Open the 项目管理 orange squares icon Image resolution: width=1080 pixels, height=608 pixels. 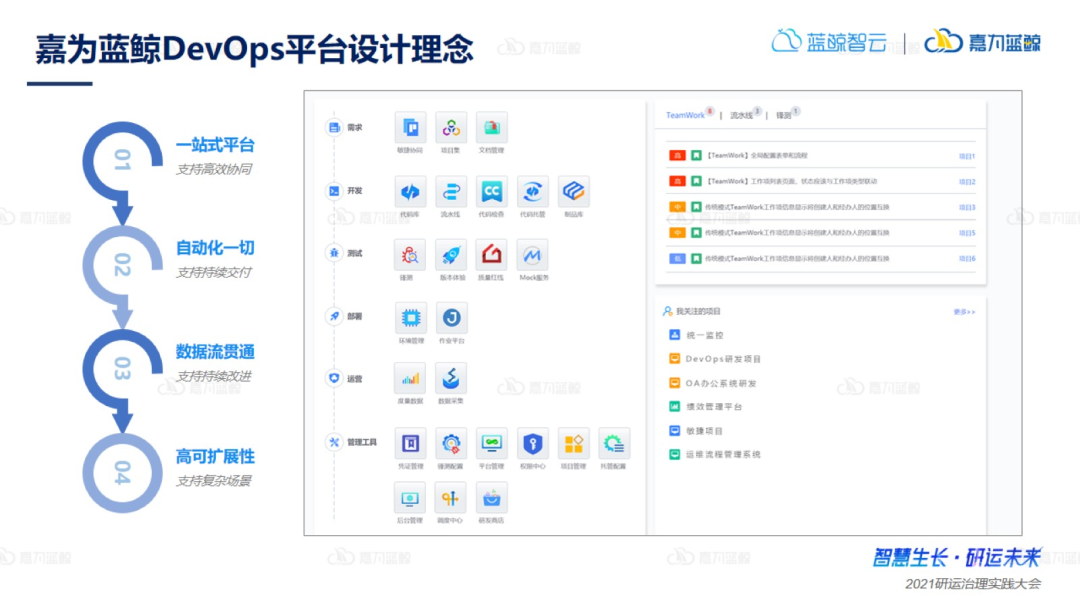[573, 443]
